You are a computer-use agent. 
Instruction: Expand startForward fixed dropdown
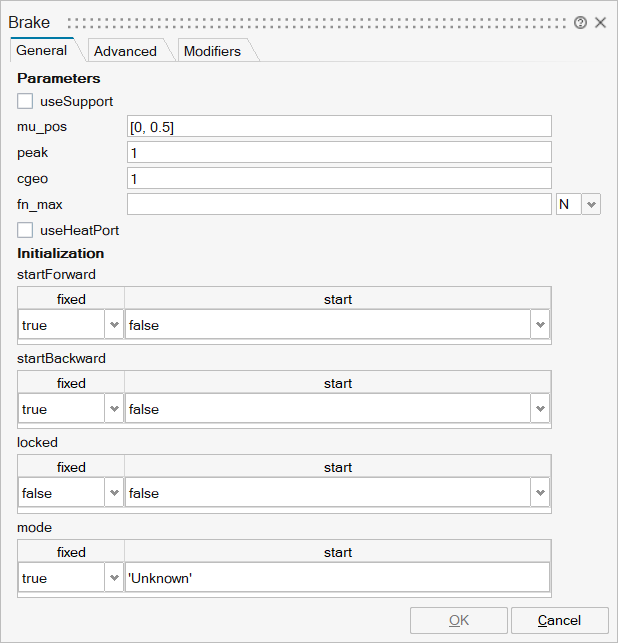113,325
